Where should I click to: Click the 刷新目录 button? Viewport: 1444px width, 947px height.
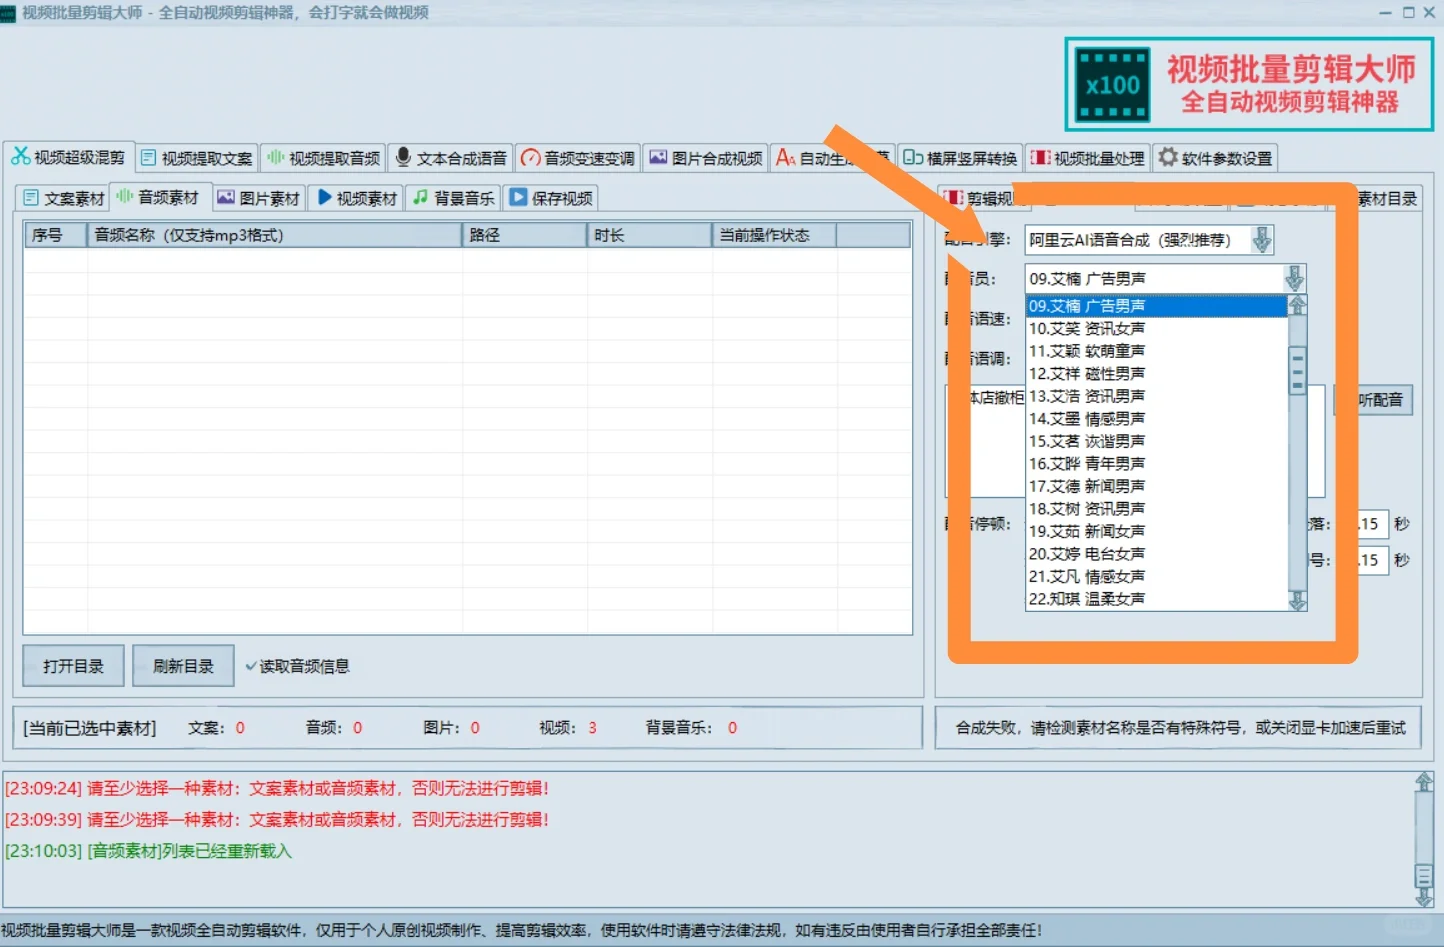(x=183, y=666)
